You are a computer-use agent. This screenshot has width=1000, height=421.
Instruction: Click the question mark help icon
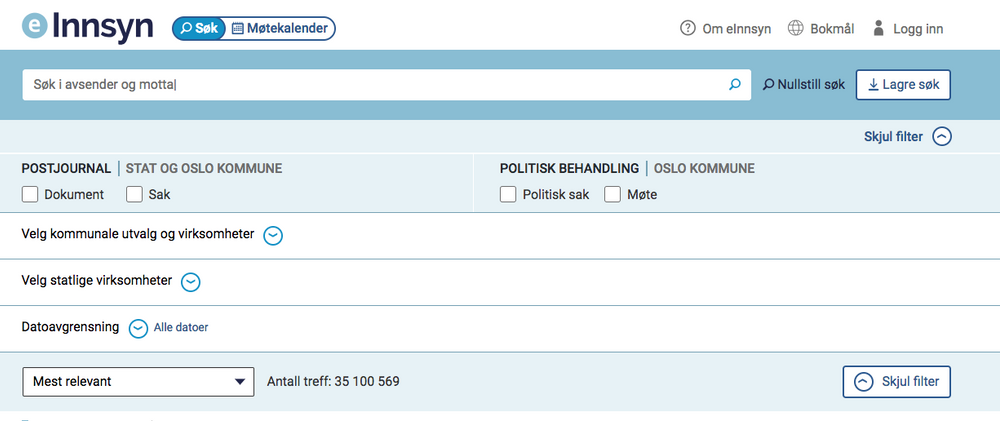688,29
